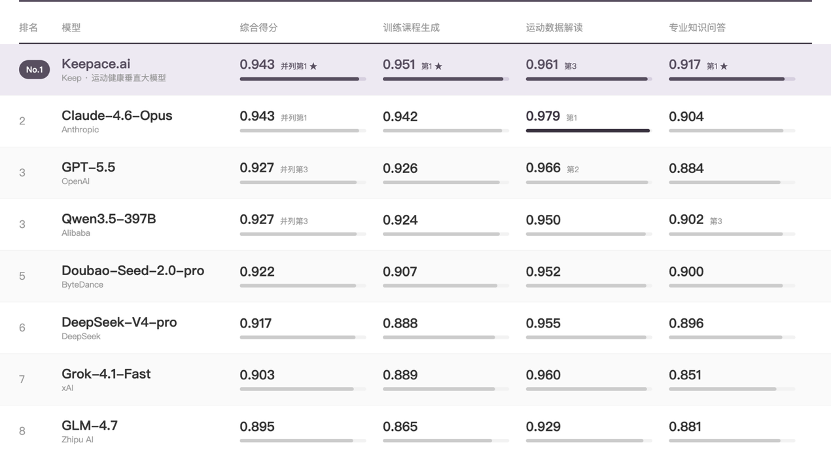Click the No.1 rank badge

coord(34,69)
